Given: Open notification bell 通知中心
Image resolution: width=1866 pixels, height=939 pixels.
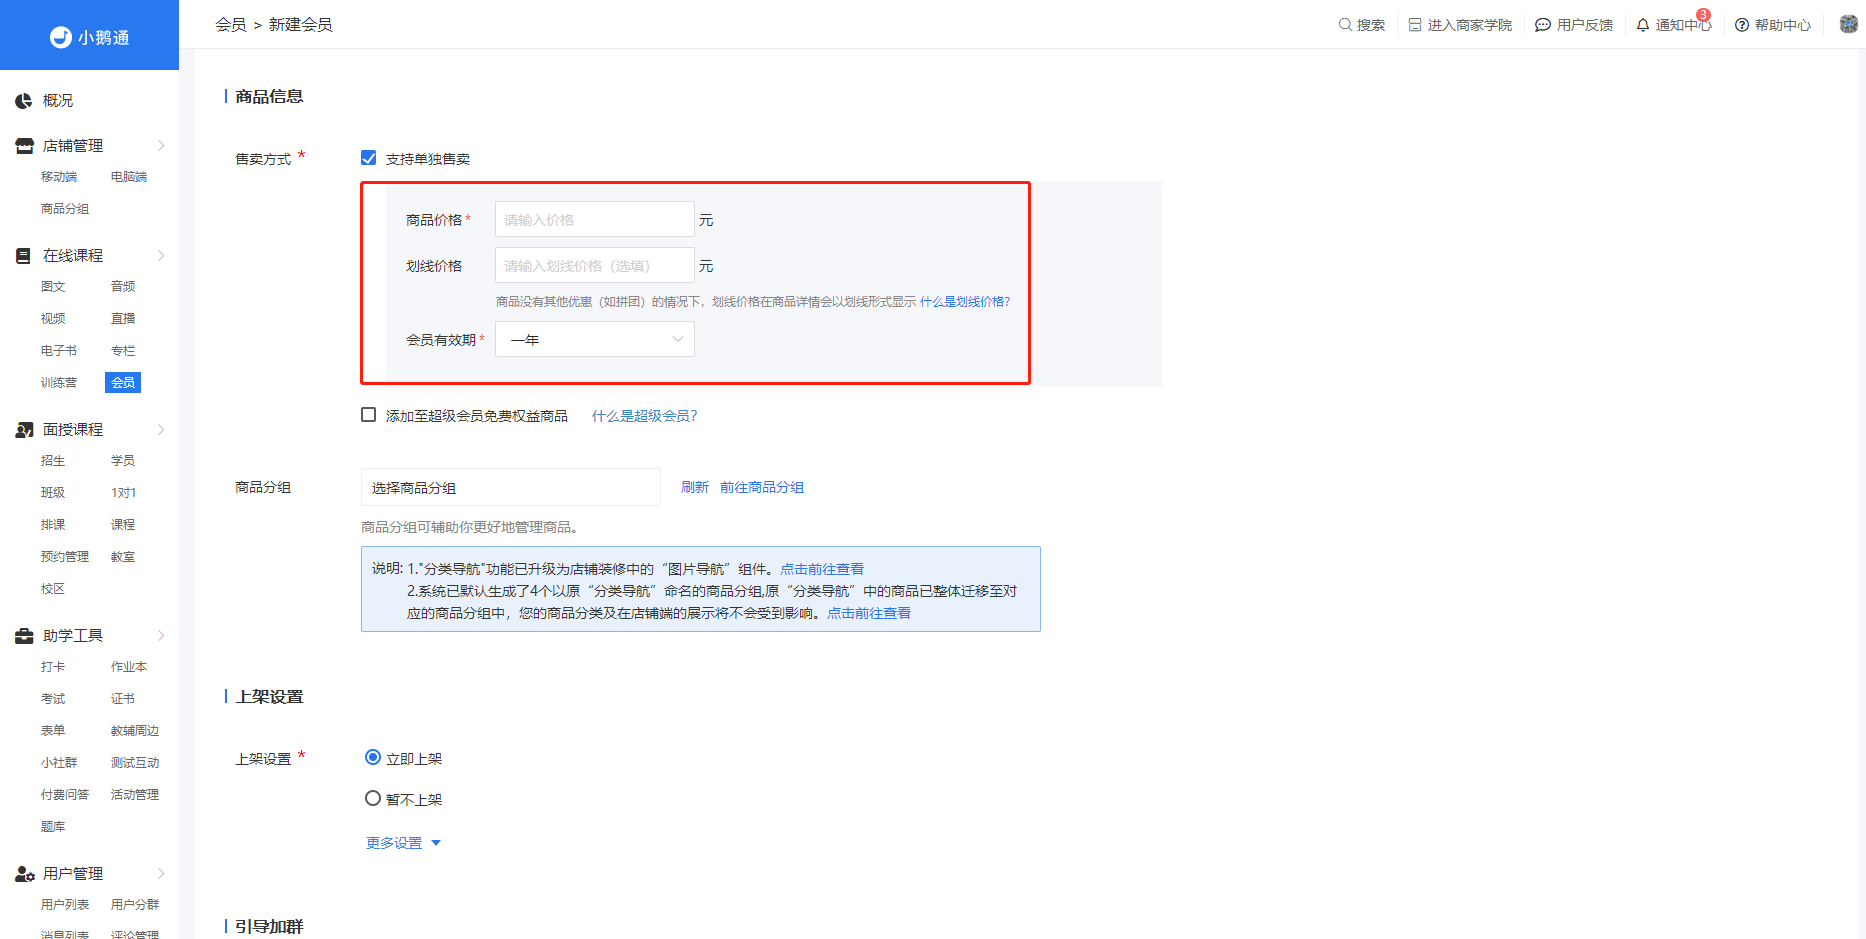Looking at the screenshot, I should (x=1643, y=25).
